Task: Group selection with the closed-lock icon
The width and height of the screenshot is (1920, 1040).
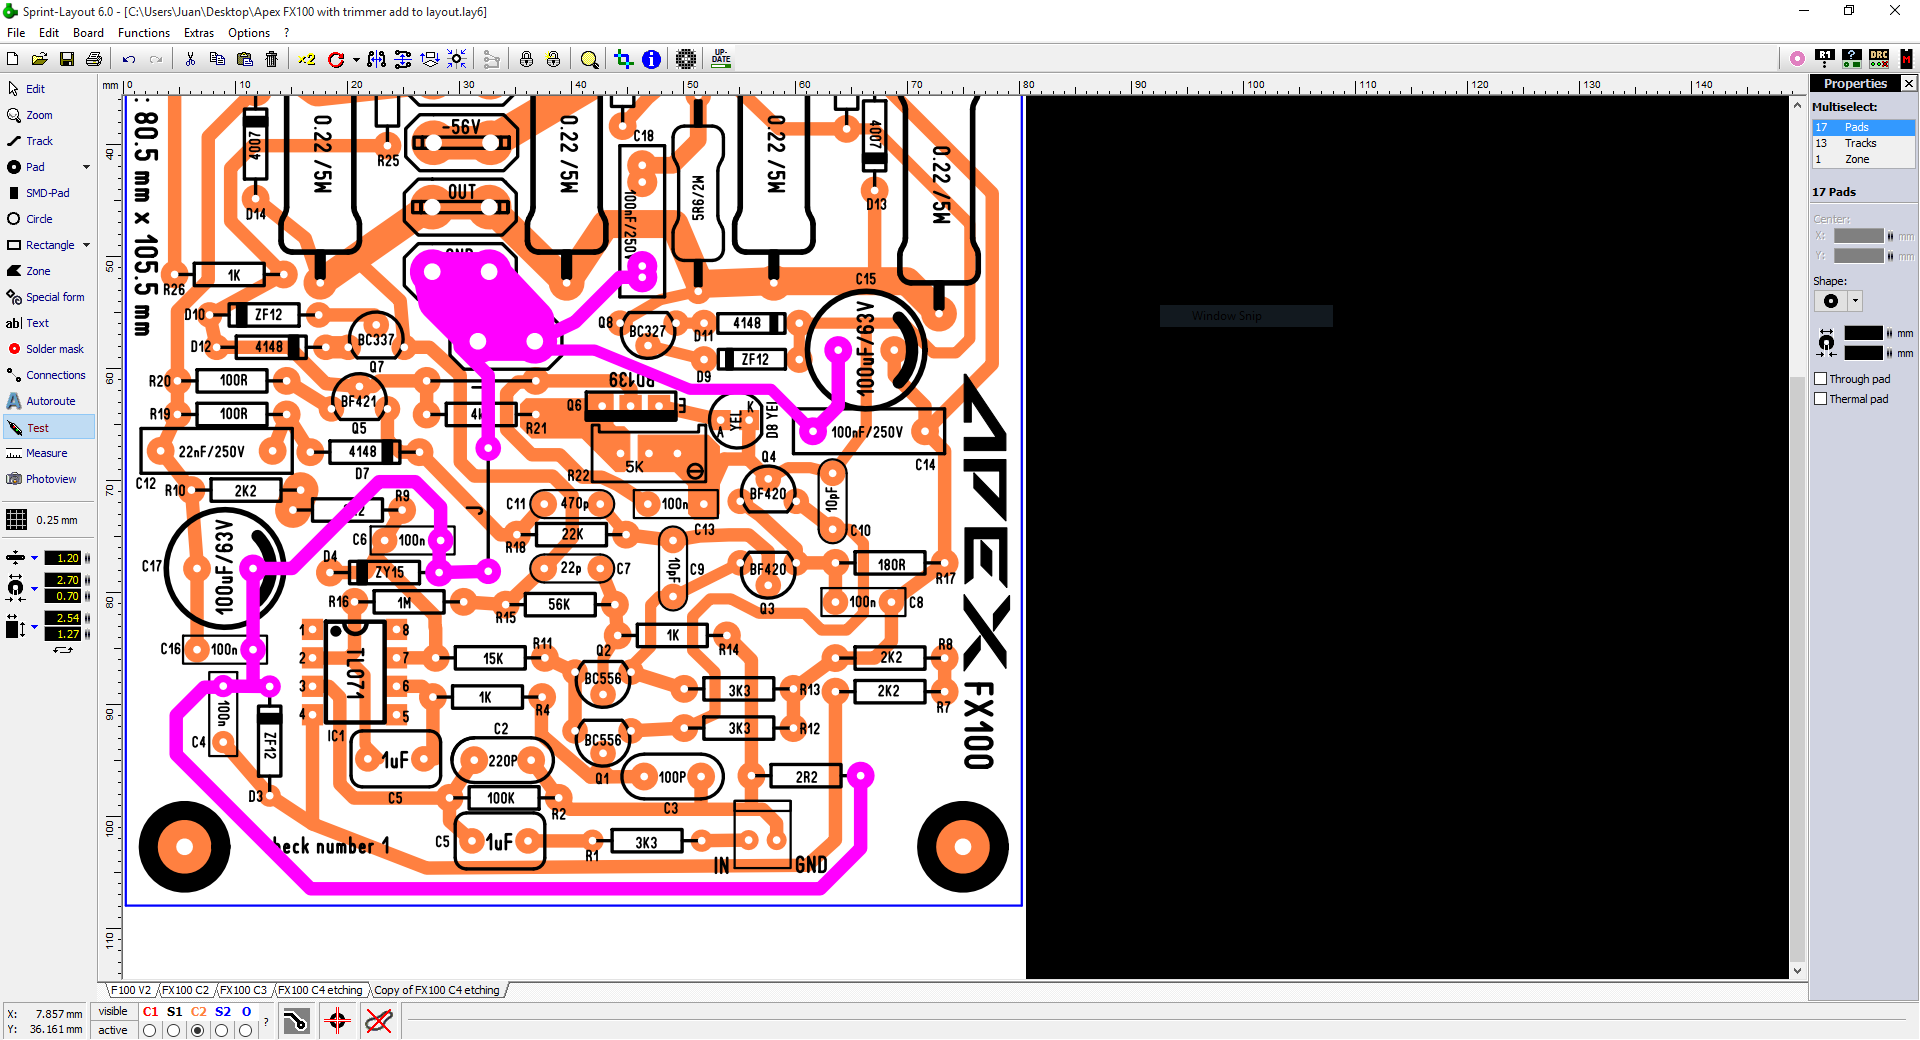Action: [x=526, y=60]
